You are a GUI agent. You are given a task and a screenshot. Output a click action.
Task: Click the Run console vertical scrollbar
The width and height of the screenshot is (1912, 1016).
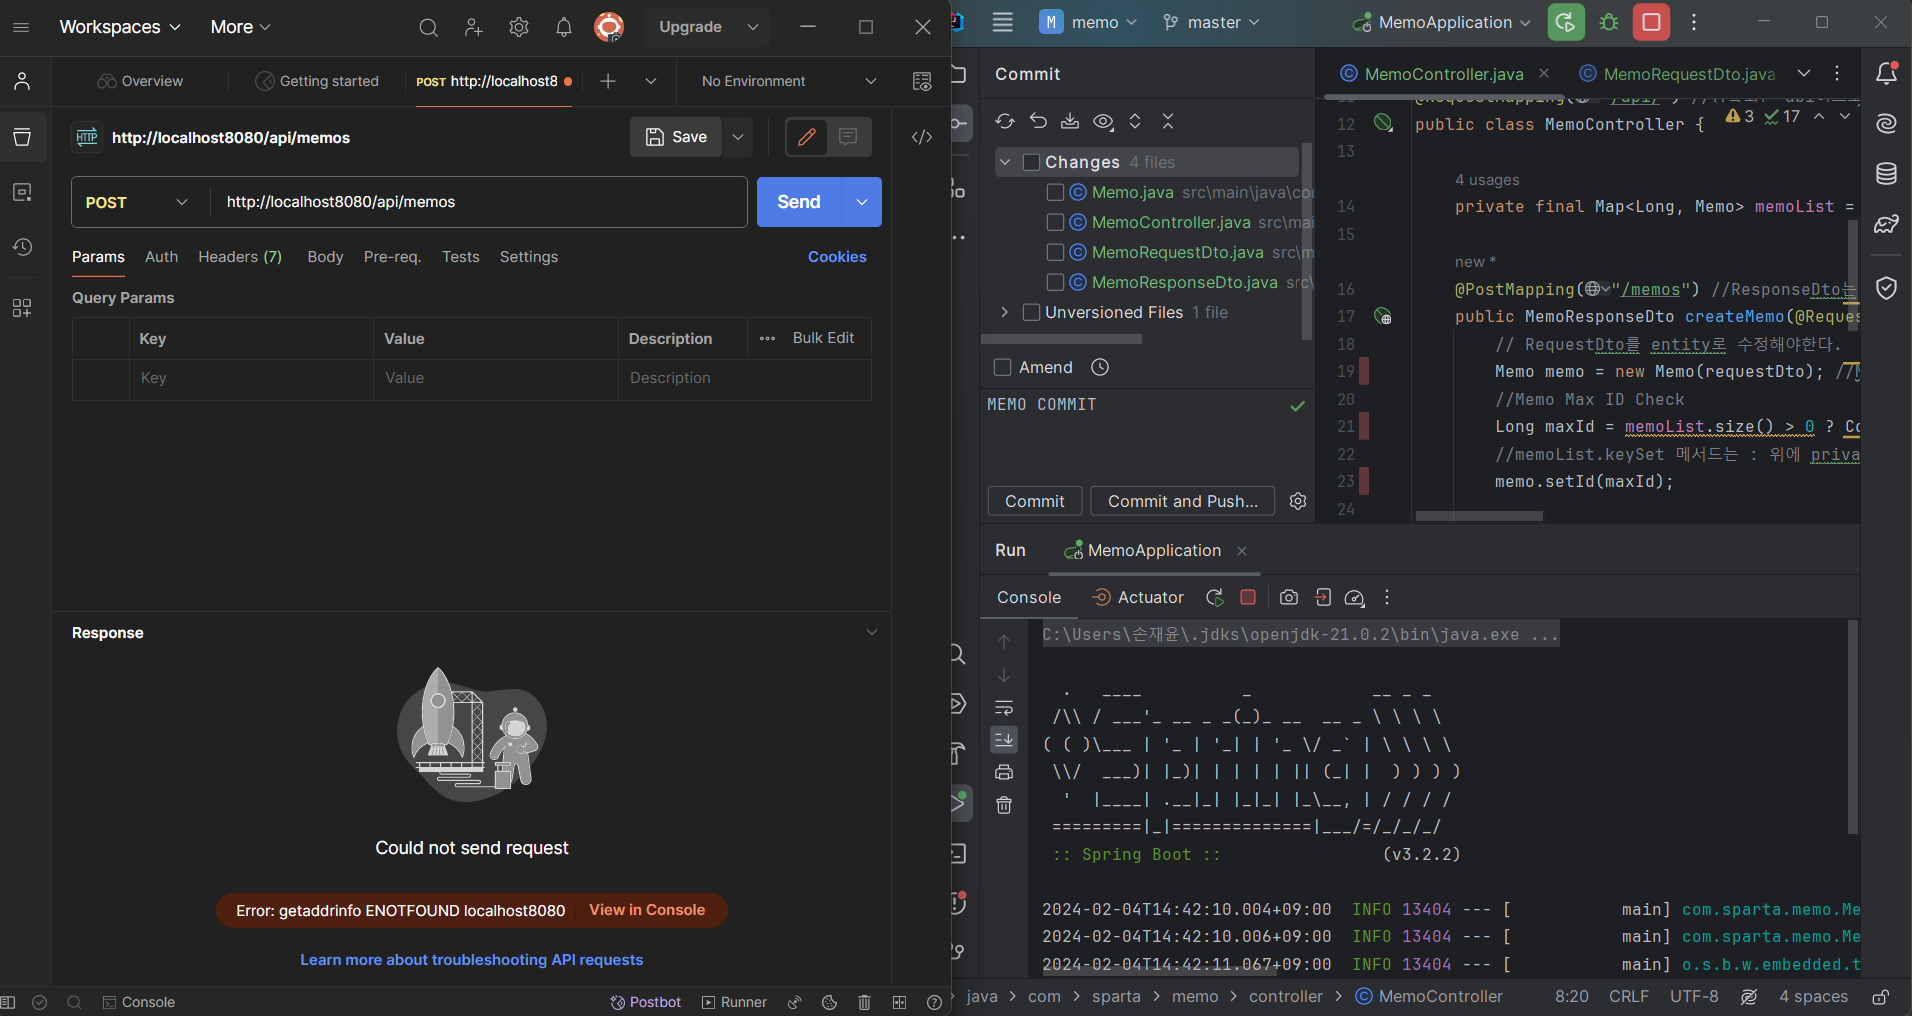coord(1852,727)
